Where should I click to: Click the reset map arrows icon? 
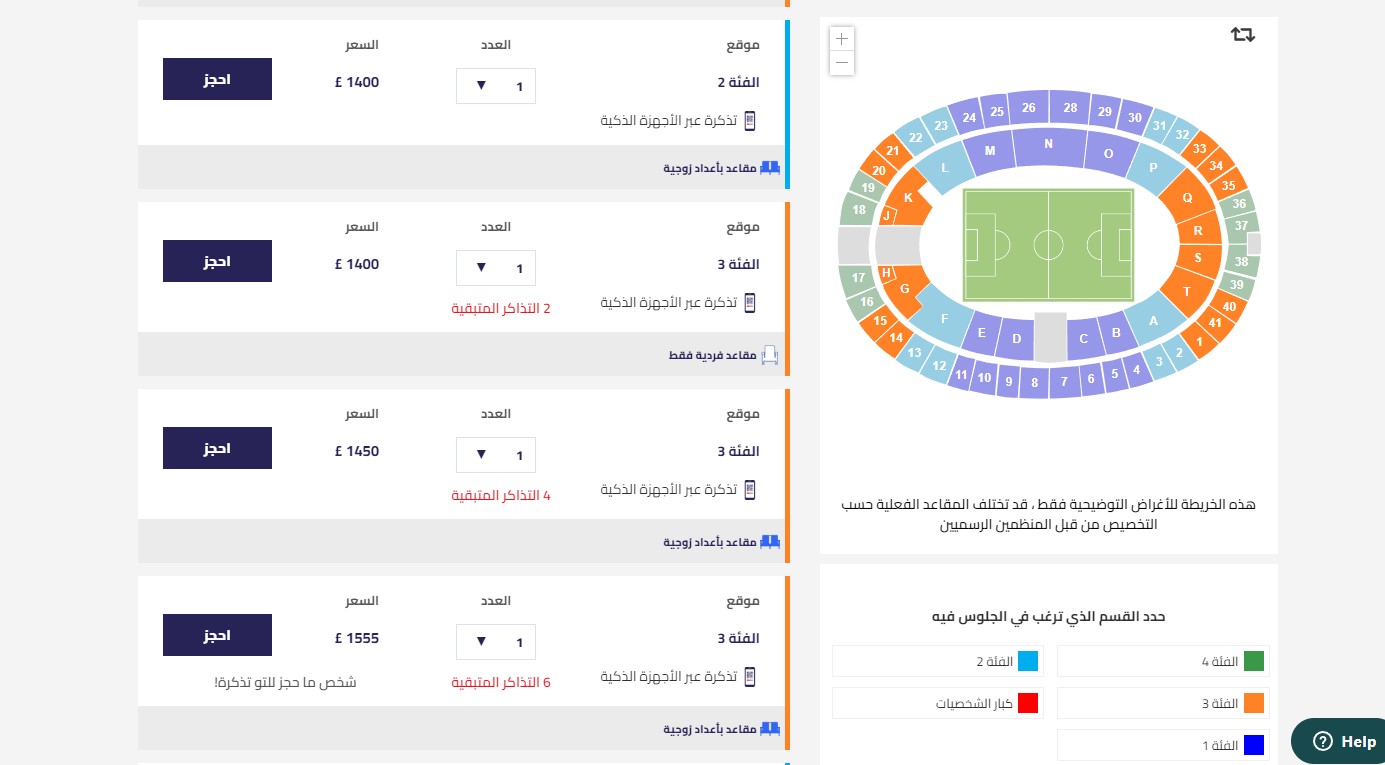coord(1242,35)
